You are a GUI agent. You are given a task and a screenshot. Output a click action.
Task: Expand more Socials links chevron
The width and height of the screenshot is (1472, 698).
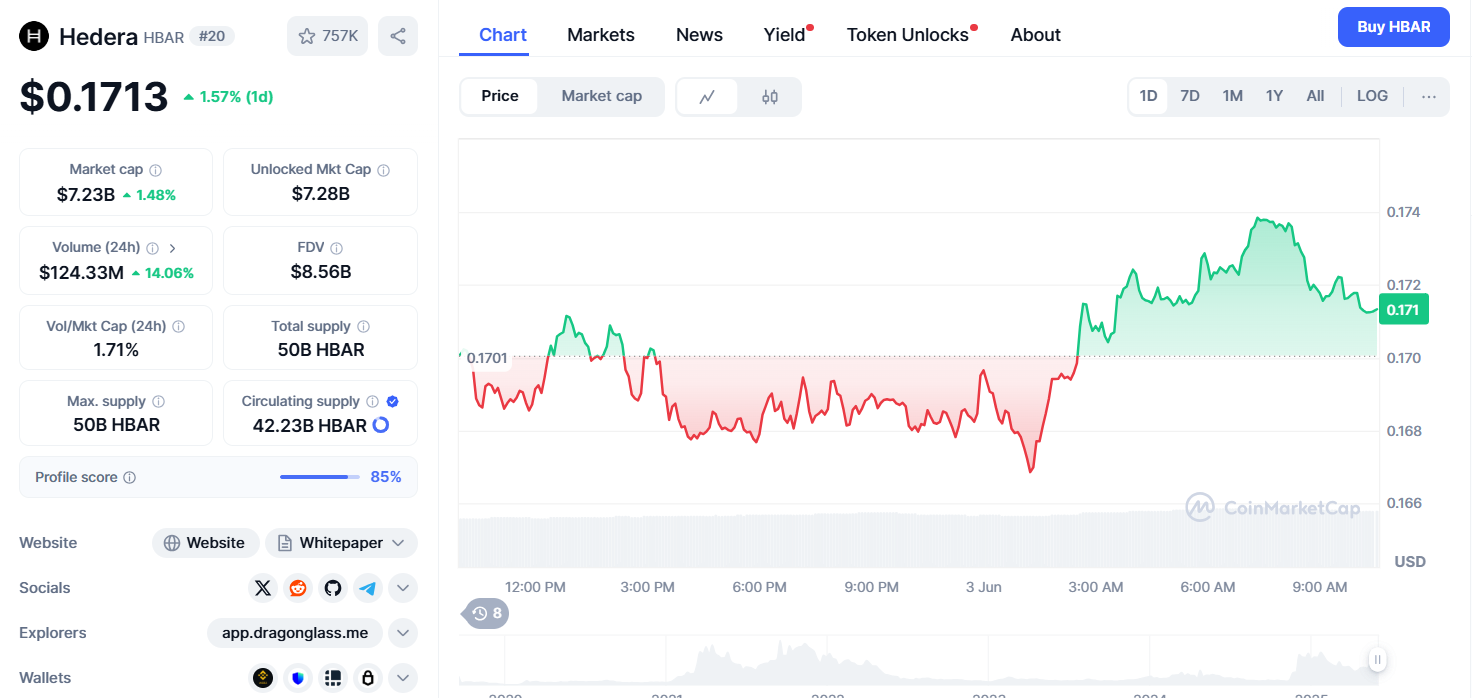click(x=402, y=588)
